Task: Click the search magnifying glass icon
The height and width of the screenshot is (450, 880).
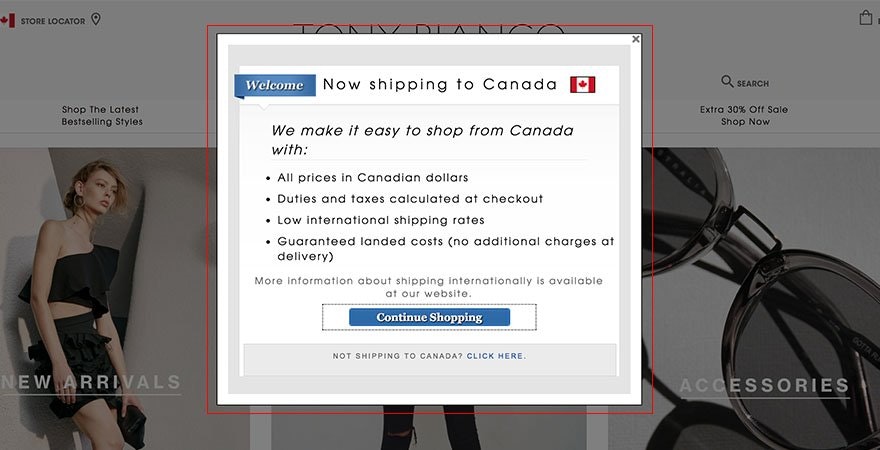Action: click(x=727, y=82)
